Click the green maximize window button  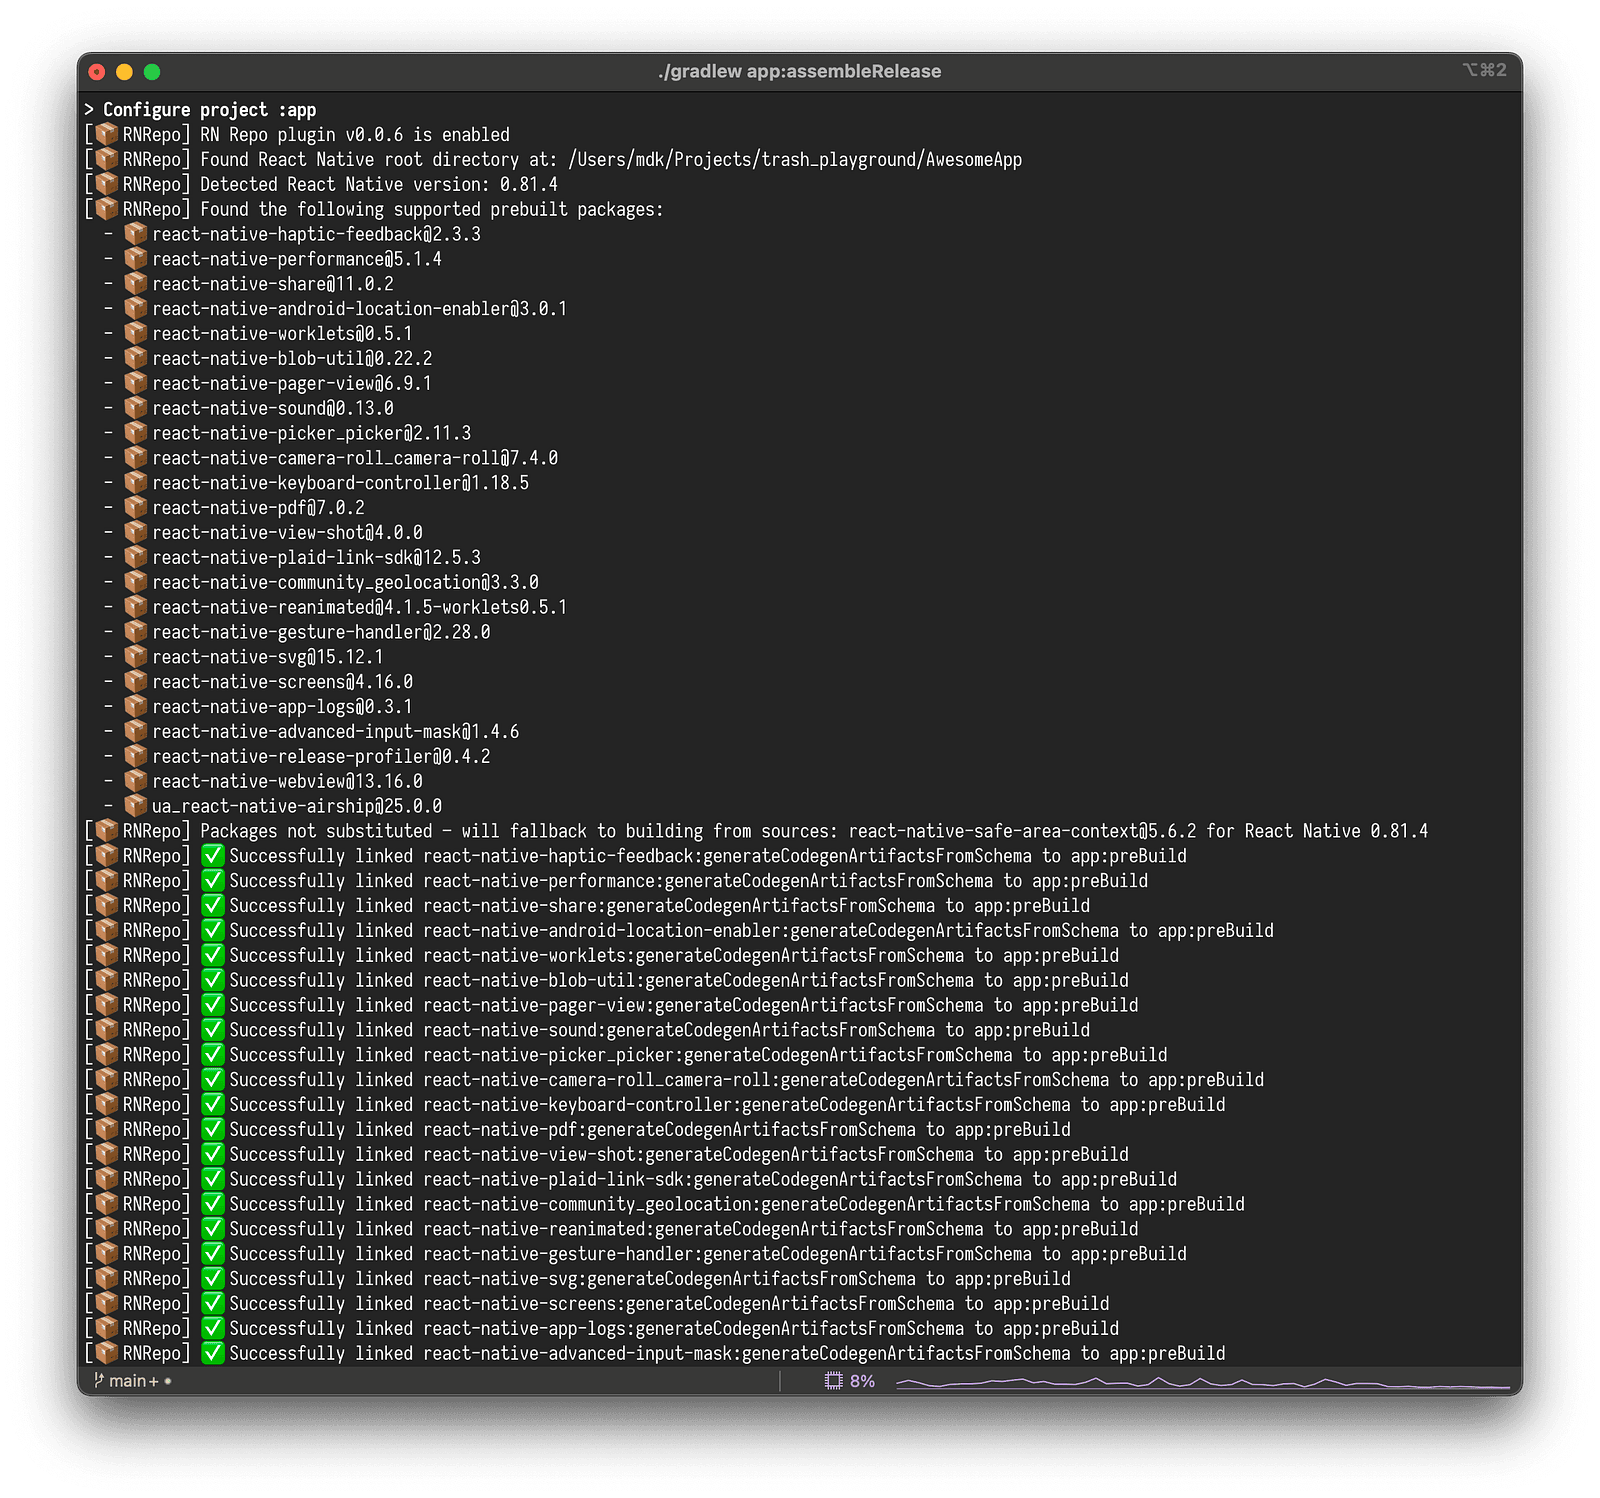[x=152, y=71]
